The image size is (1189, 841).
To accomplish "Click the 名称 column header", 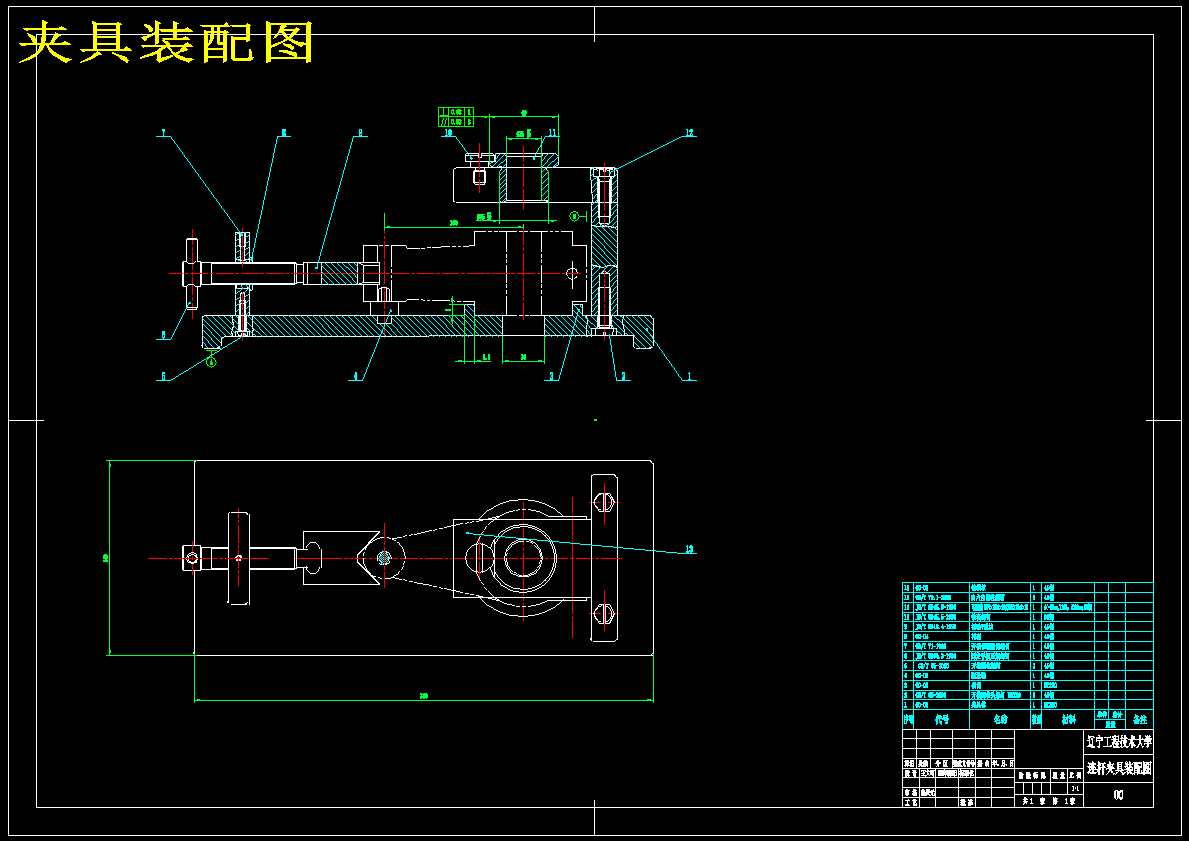I will 1000,719.
